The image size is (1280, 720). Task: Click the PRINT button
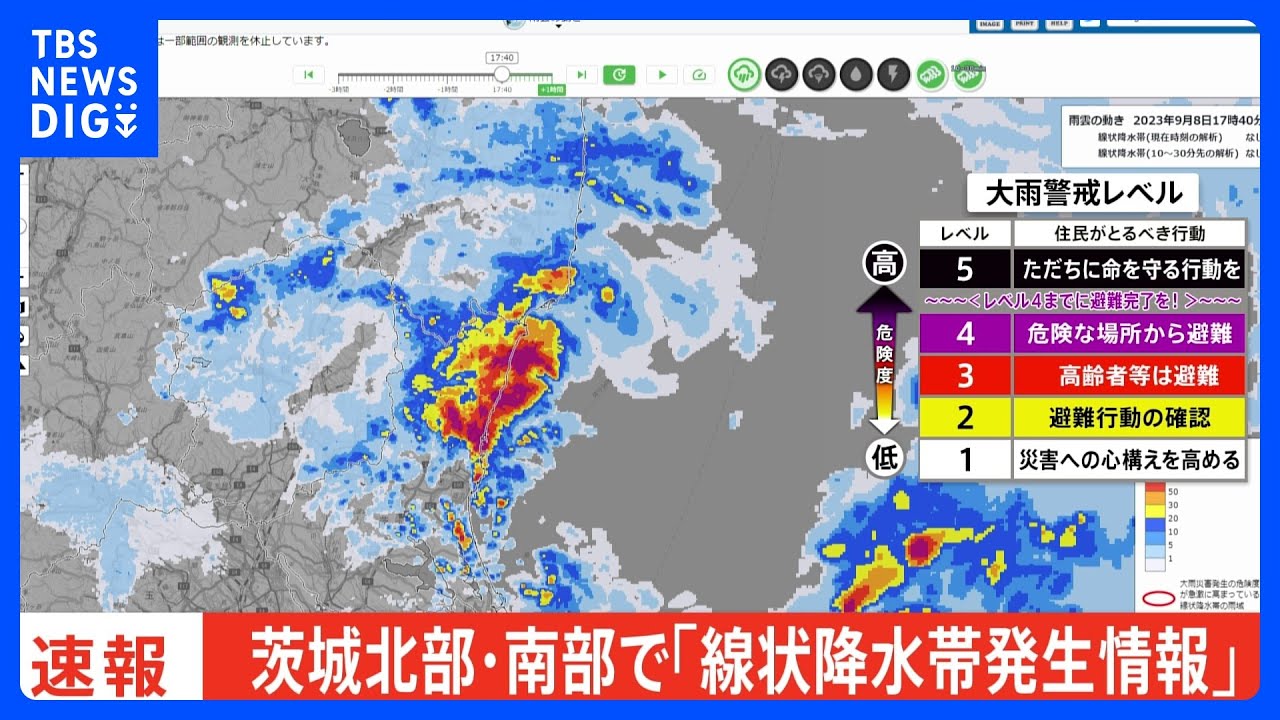tap(1025, 23)
